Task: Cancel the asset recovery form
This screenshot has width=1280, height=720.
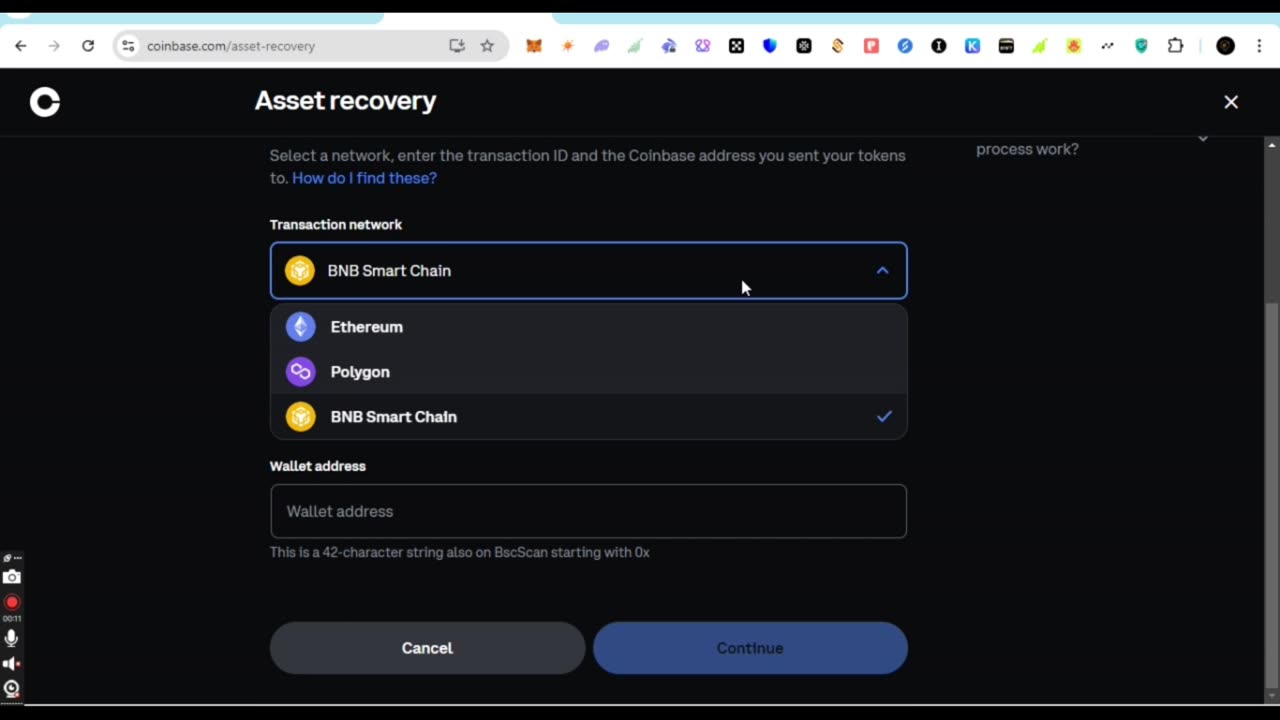Action: coord(427,648)
